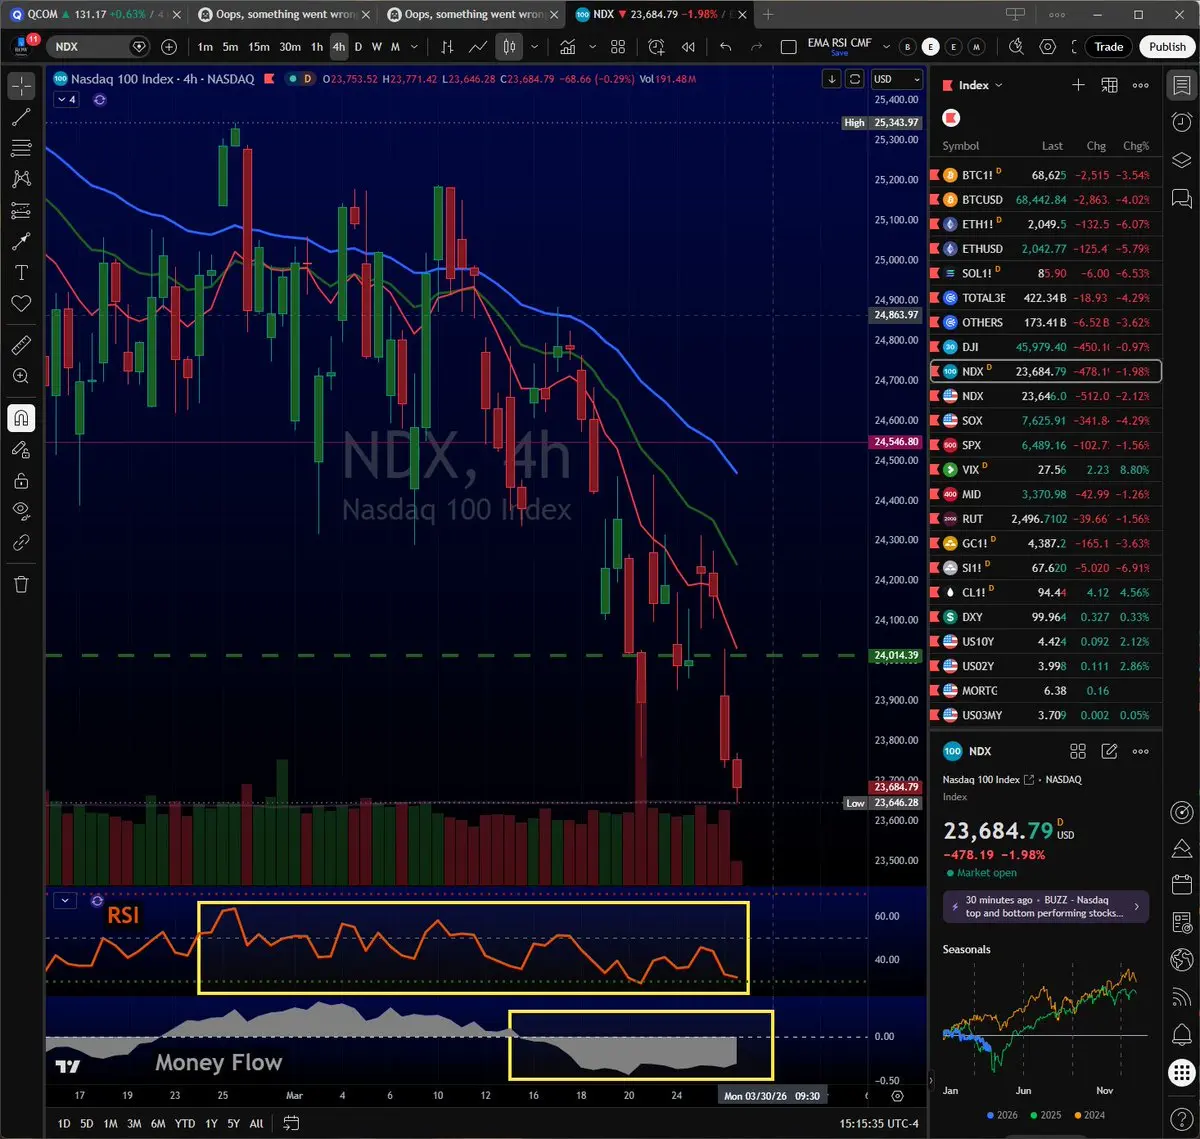The width and height of the screenshot is (1200, 1139).
Task: Open the Fibonacci retracement tools
Action: pyautogui.click(x=21, y=148)
